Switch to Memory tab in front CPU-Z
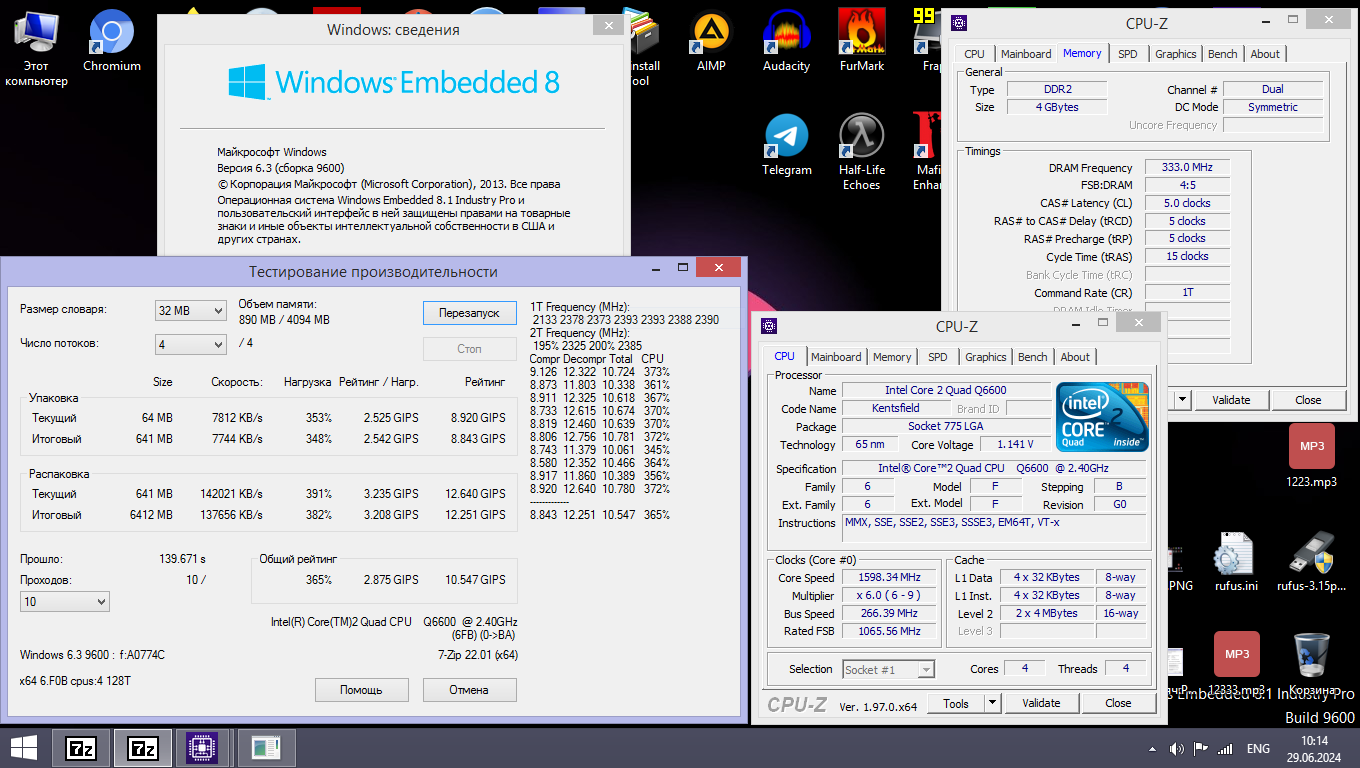This screenshot has width=1360, height=768. click(892, 357)
